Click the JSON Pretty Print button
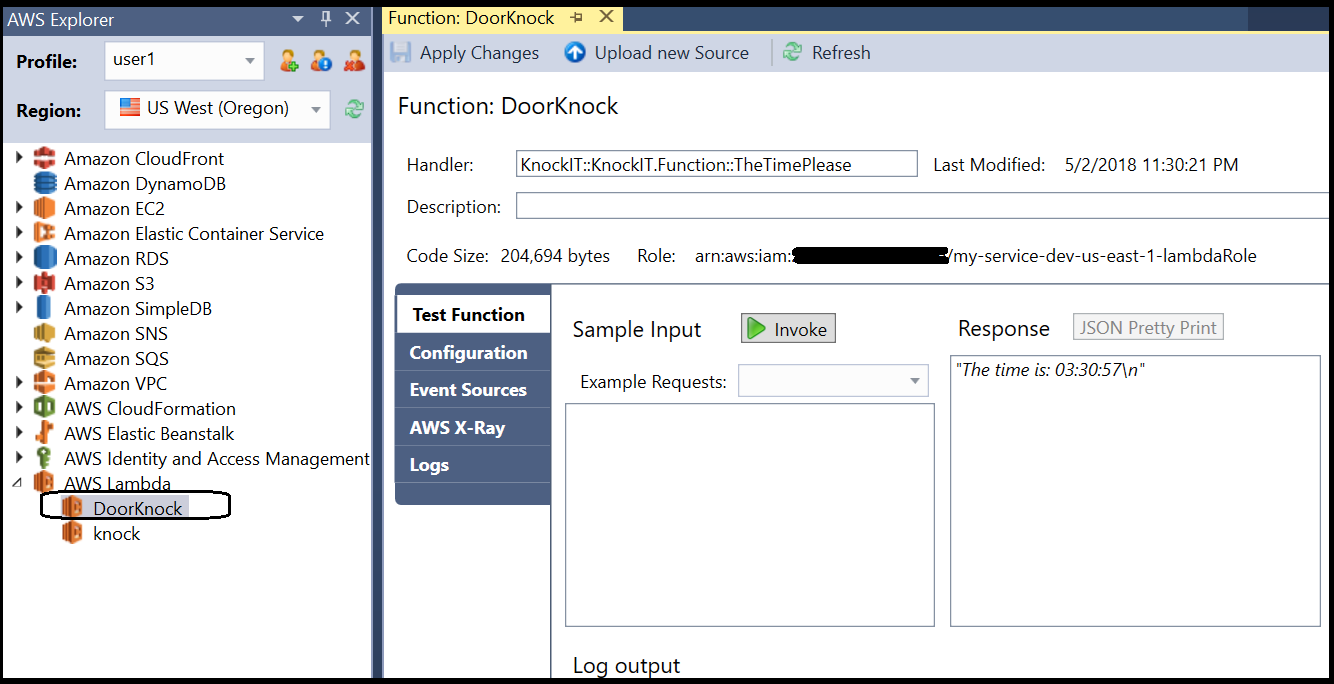Image resolution: width=1334 pixels, height=684 pixels. tap(1148, 328)
